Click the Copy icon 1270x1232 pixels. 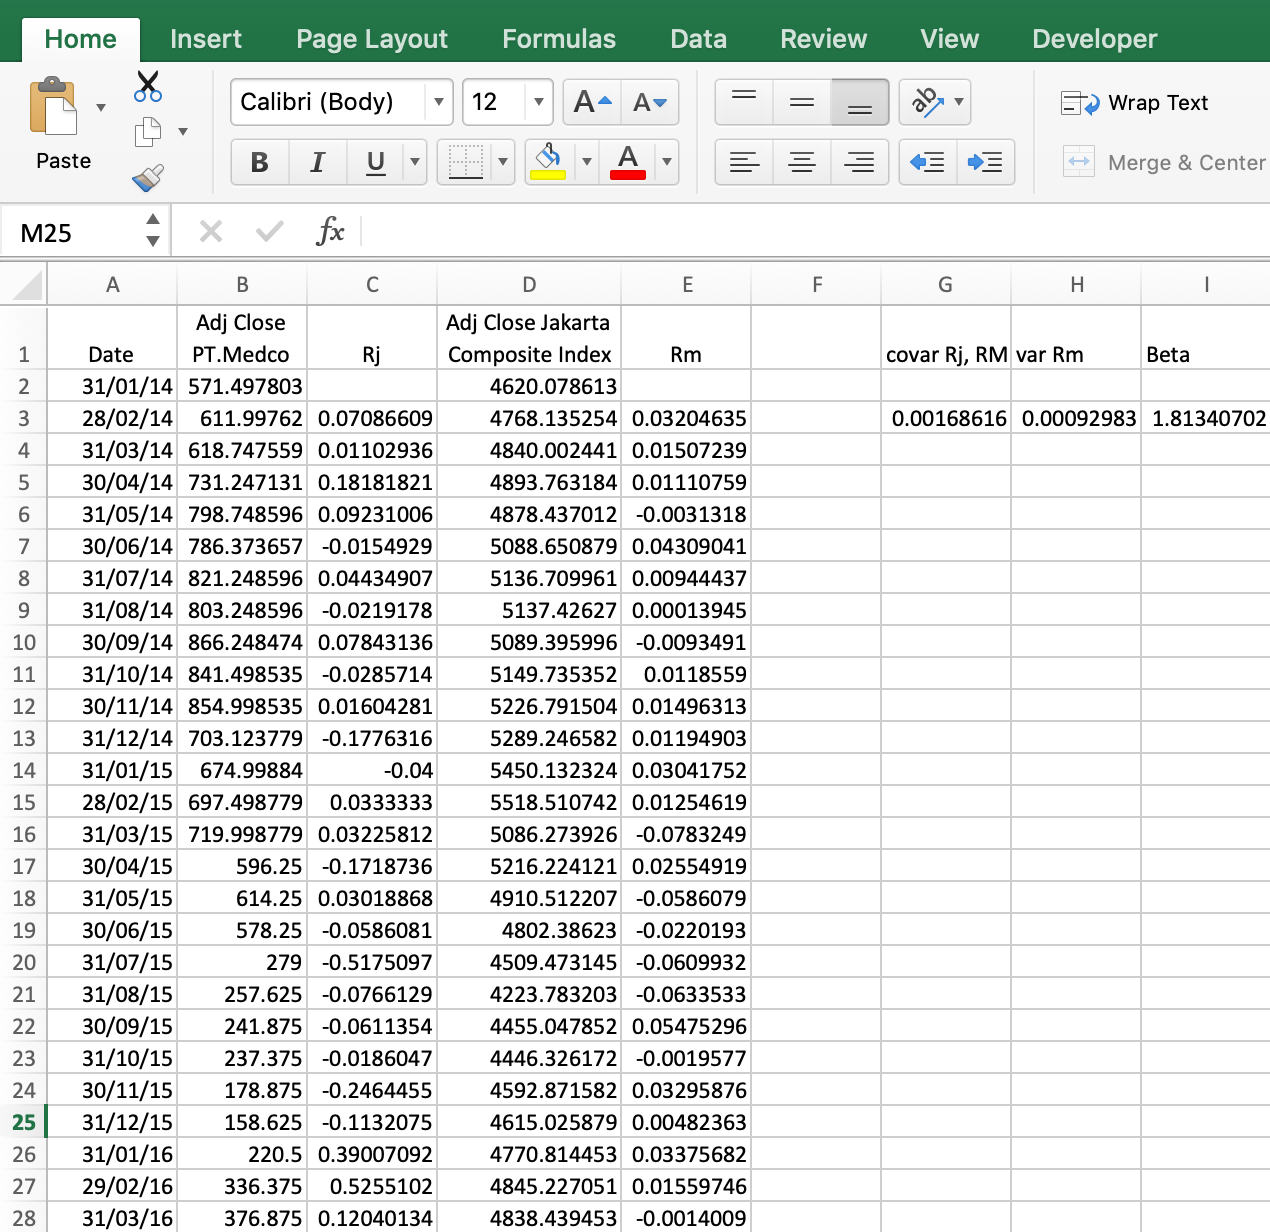pyautogui.click(x=148, y=132)
